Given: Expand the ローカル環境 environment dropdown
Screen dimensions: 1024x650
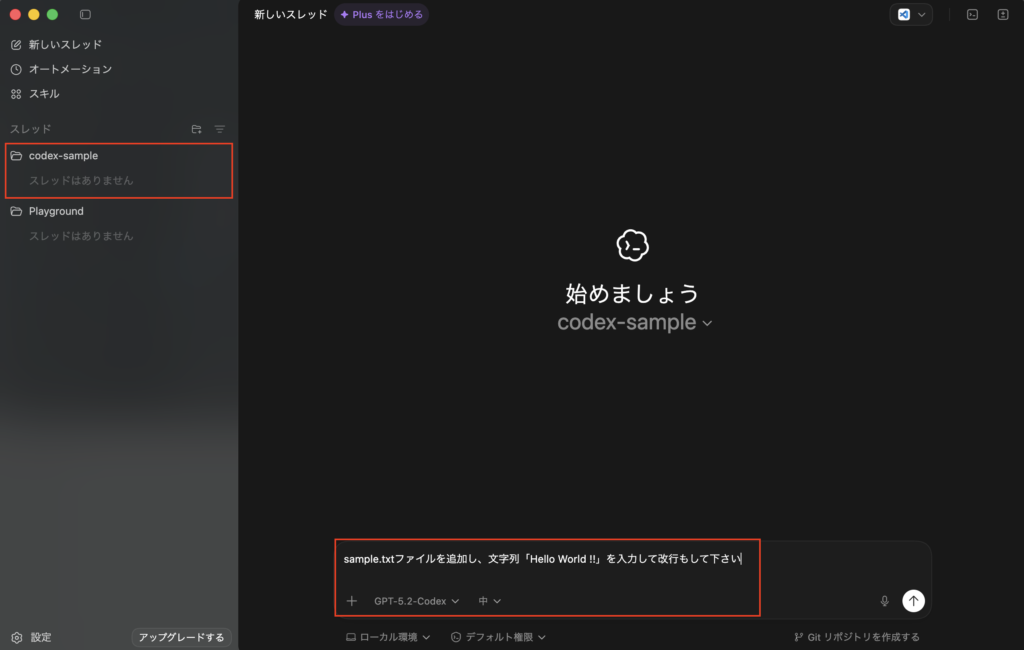Looking at the screenshot, I should point(388,637).
